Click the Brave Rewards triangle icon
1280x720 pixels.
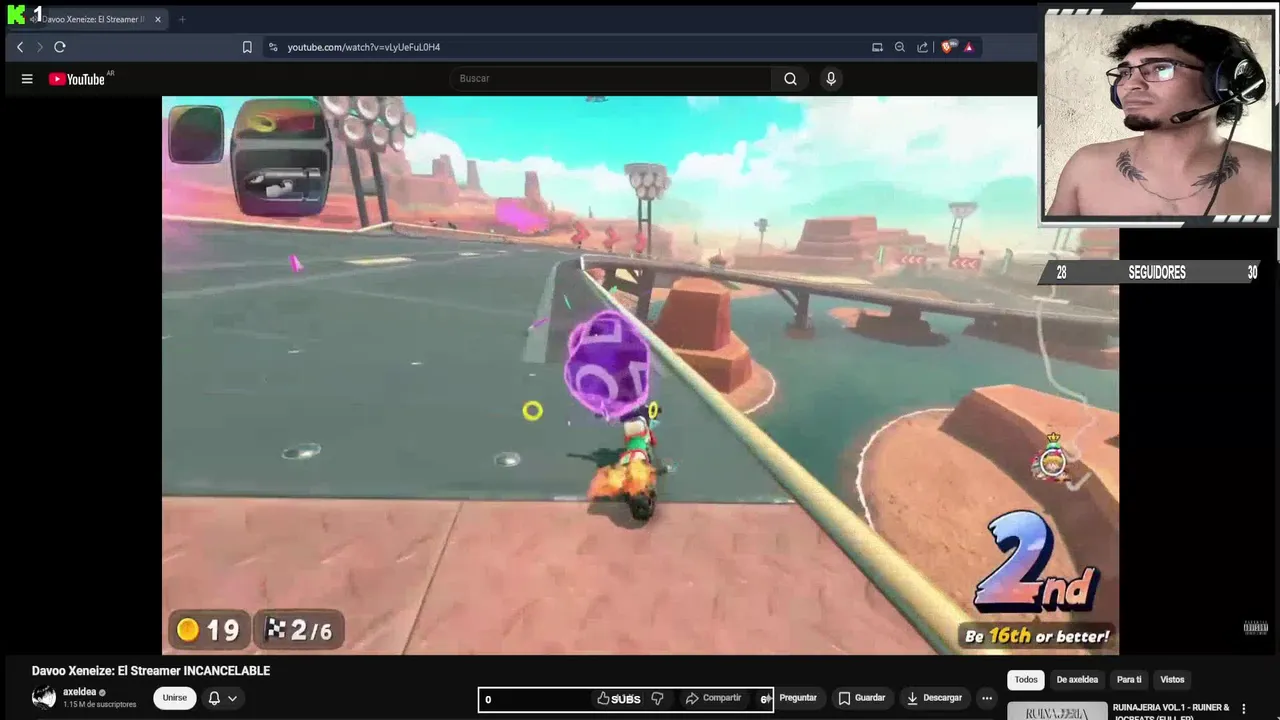(968, 47)
